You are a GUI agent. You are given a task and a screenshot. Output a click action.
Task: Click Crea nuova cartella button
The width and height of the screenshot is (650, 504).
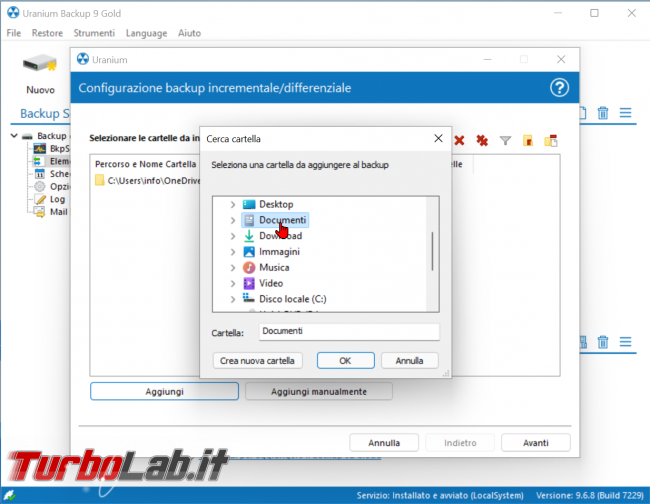(257, 361)
